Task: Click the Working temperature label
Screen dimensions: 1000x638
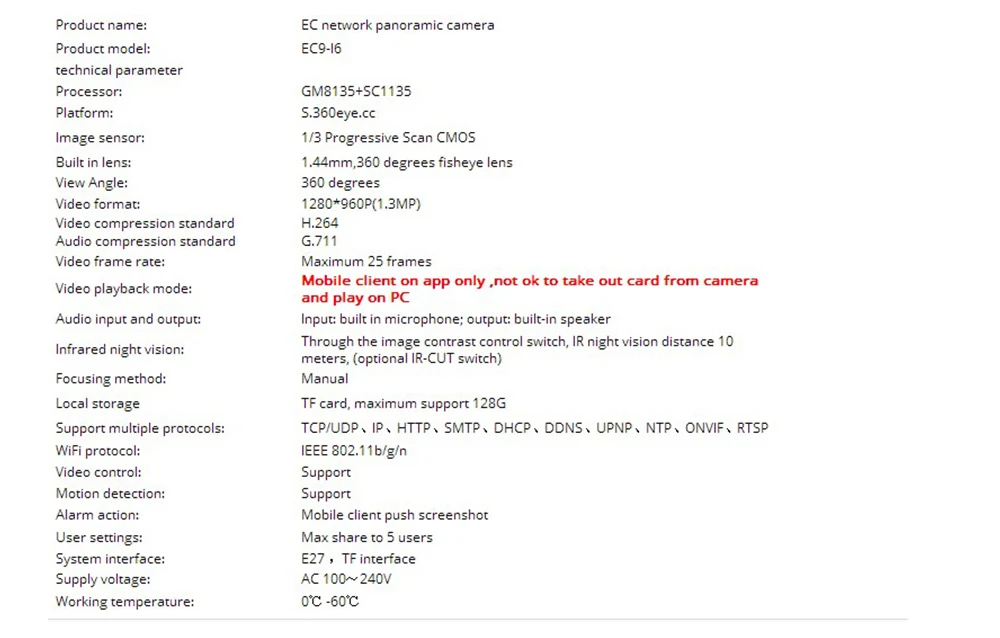Action: 124,602
